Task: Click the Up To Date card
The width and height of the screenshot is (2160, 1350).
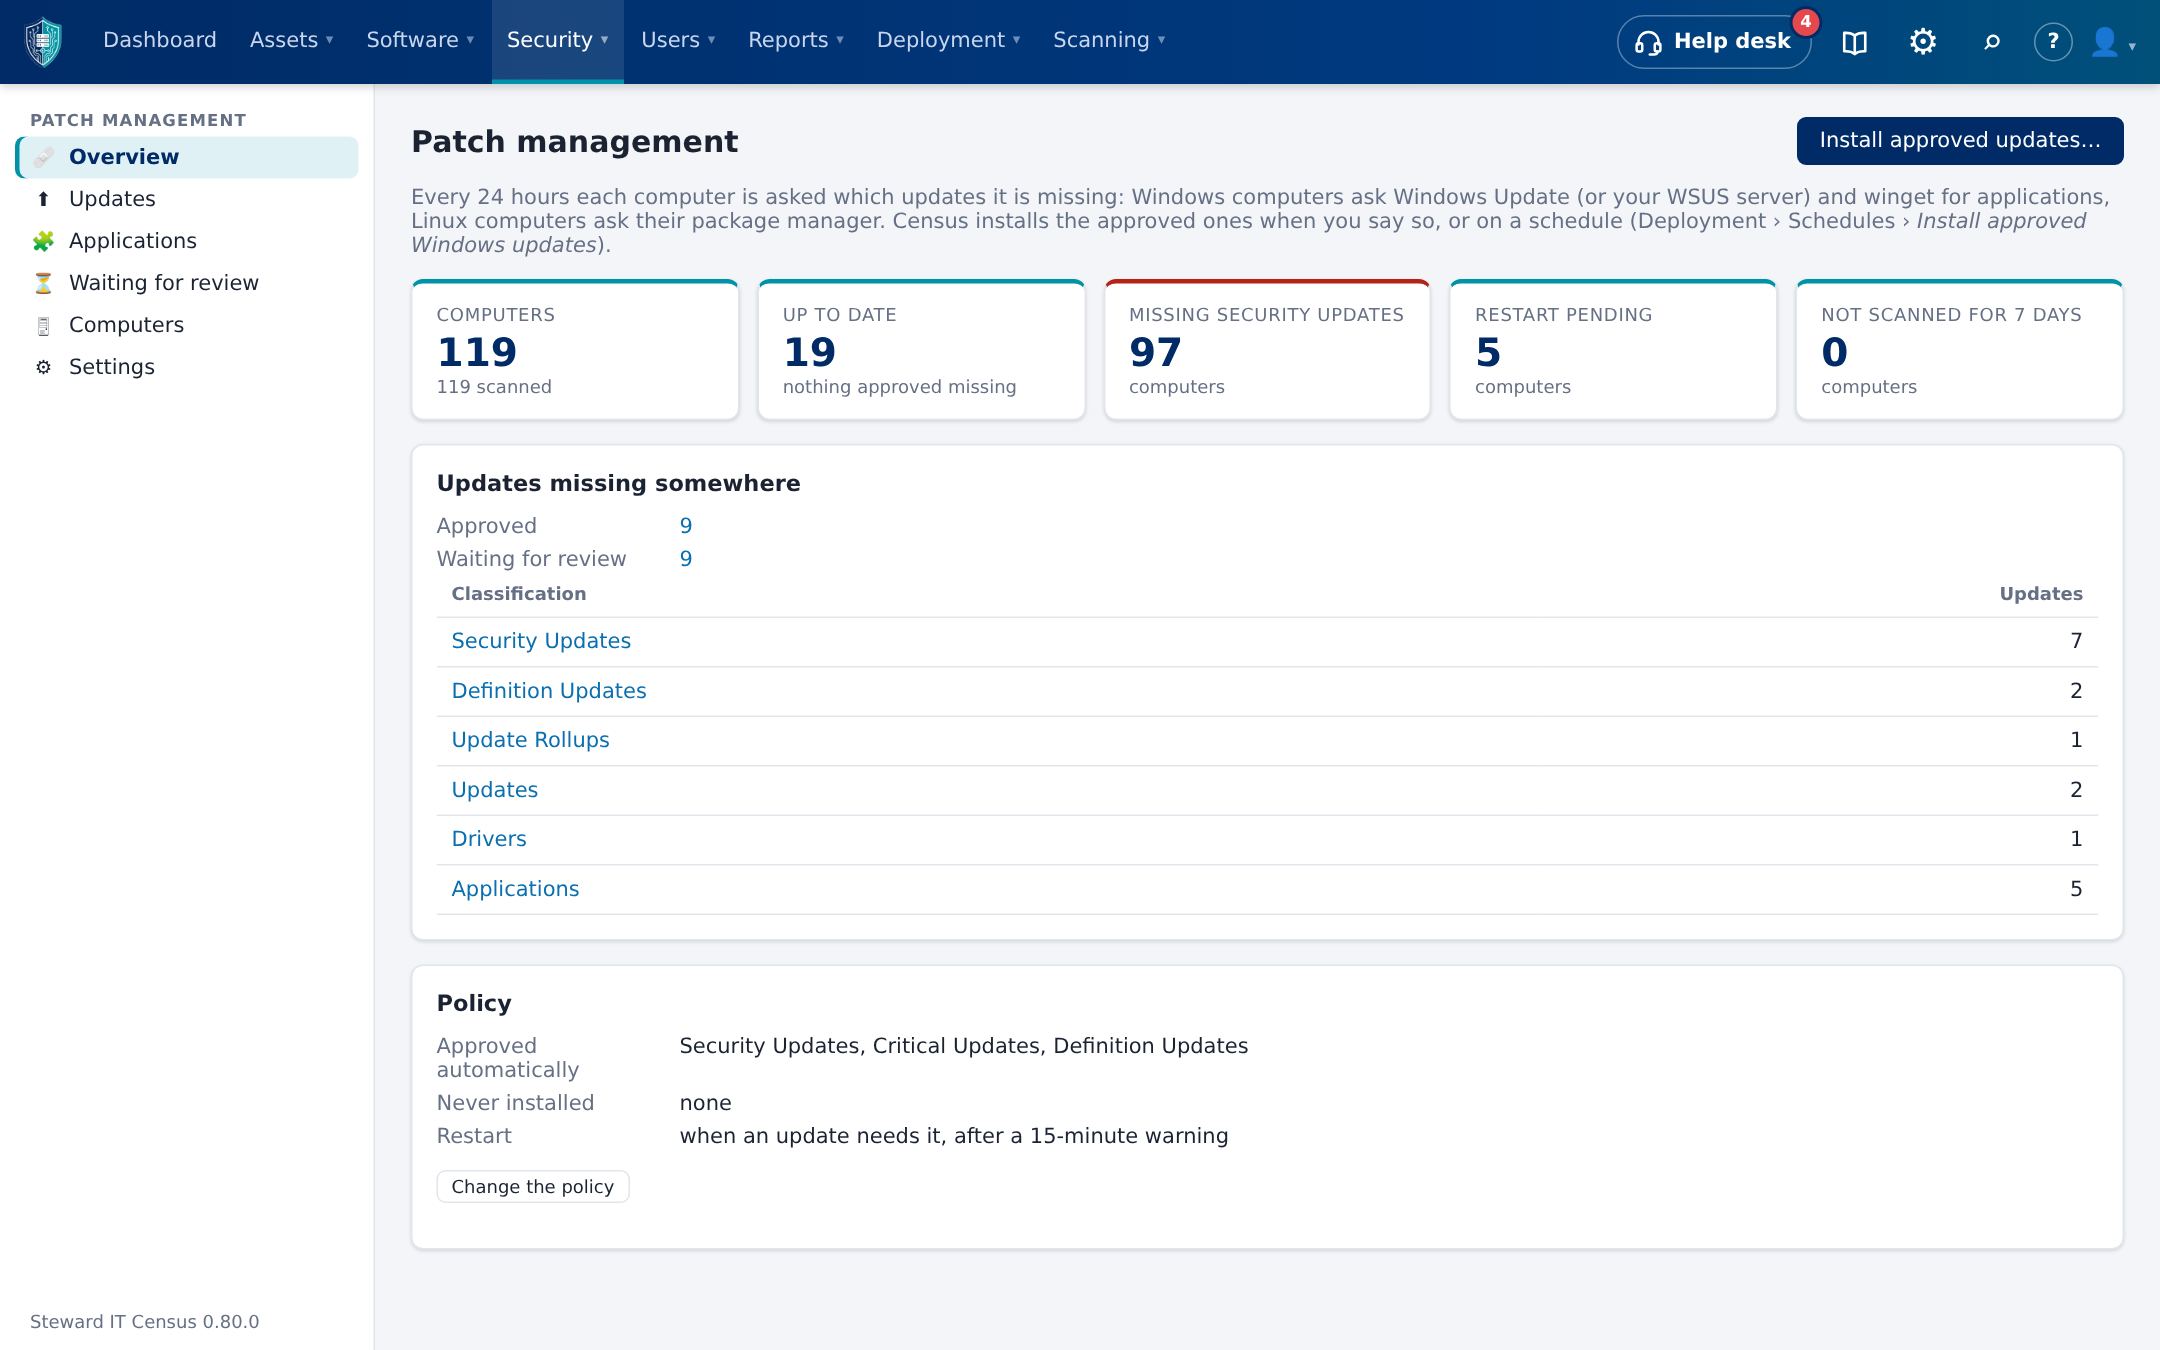Action: coord(921,350)
